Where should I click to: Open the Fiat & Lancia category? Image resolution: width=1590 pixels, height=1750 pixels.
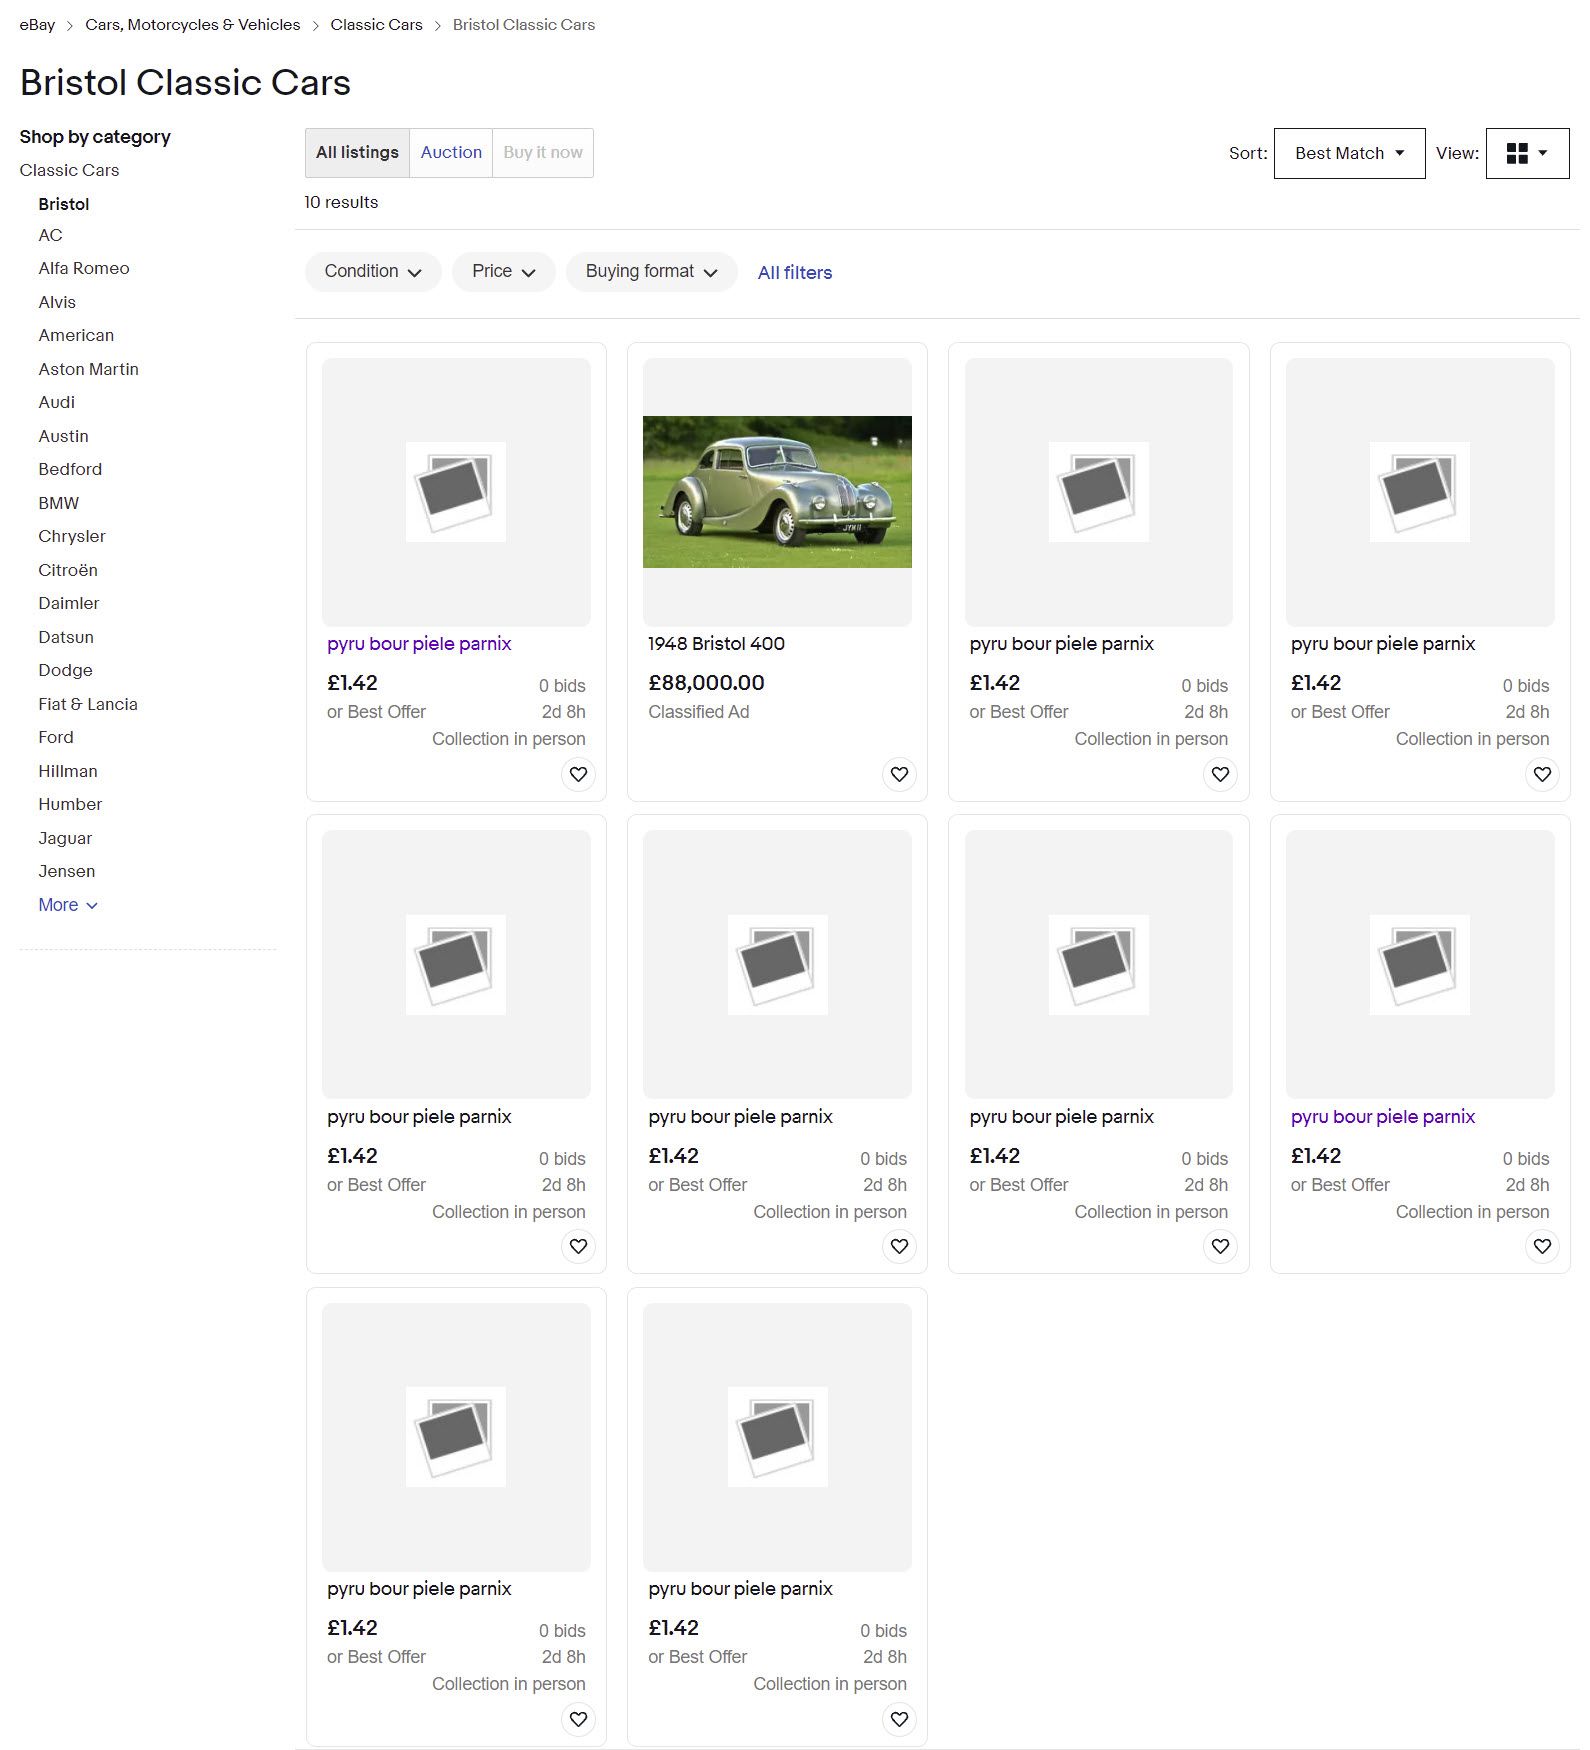pyautogui.click(x=88, y=704)
